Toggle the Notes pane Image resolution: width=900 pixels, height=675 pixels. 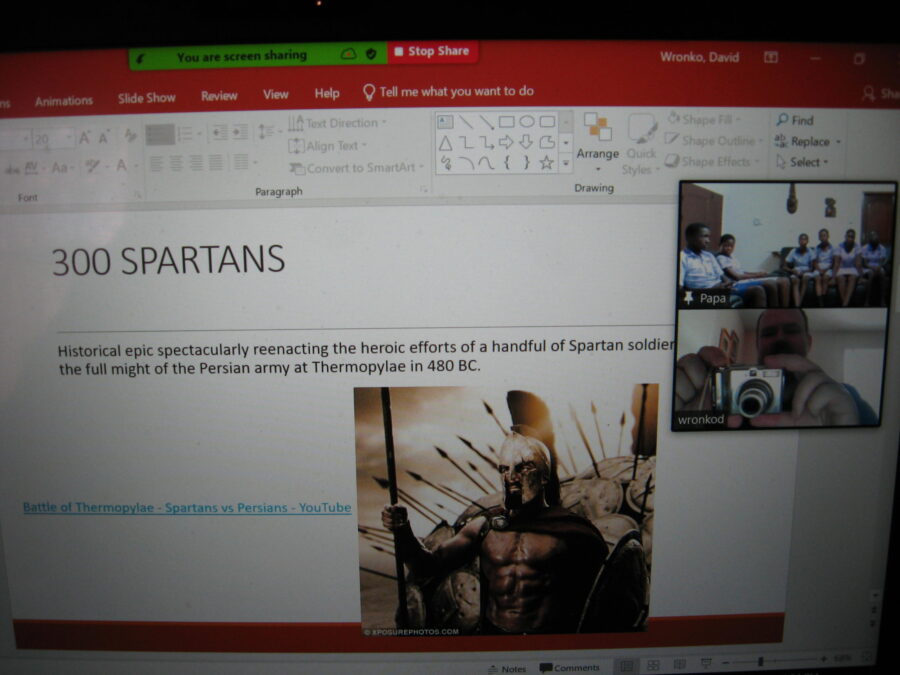[507, 668]
